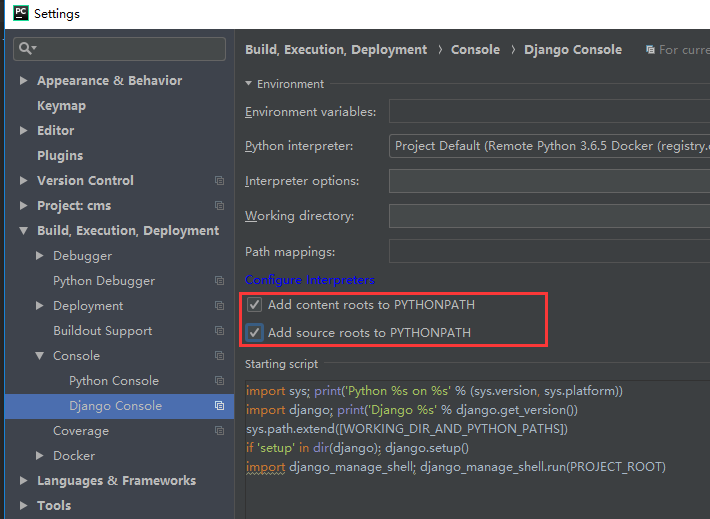Click the search magnifier icon
The width and height of the screenshot is (710, 519).
click(26, 48)
